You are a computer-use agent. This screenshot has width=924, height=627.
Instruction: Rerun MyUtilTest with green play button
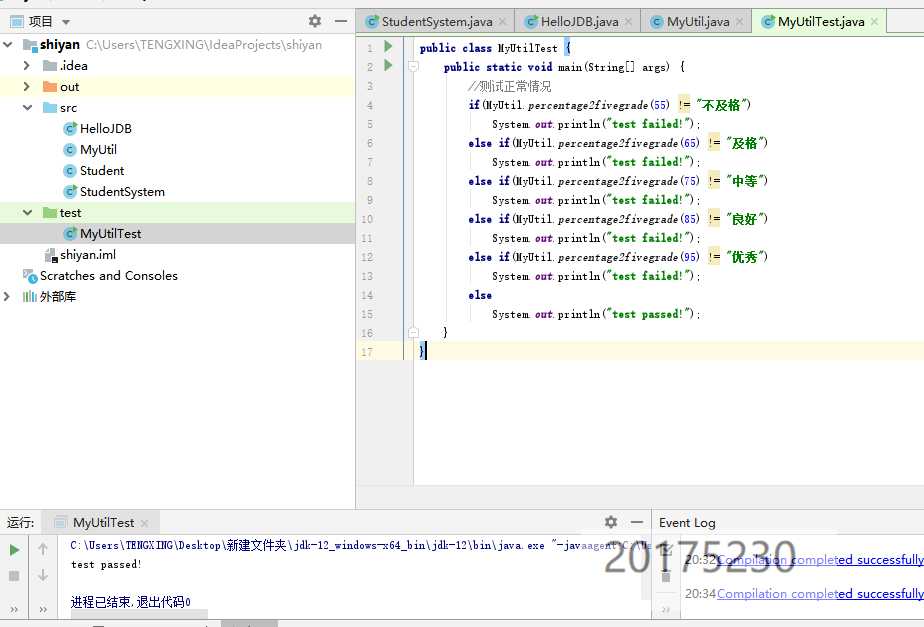[x=15, y=550]
